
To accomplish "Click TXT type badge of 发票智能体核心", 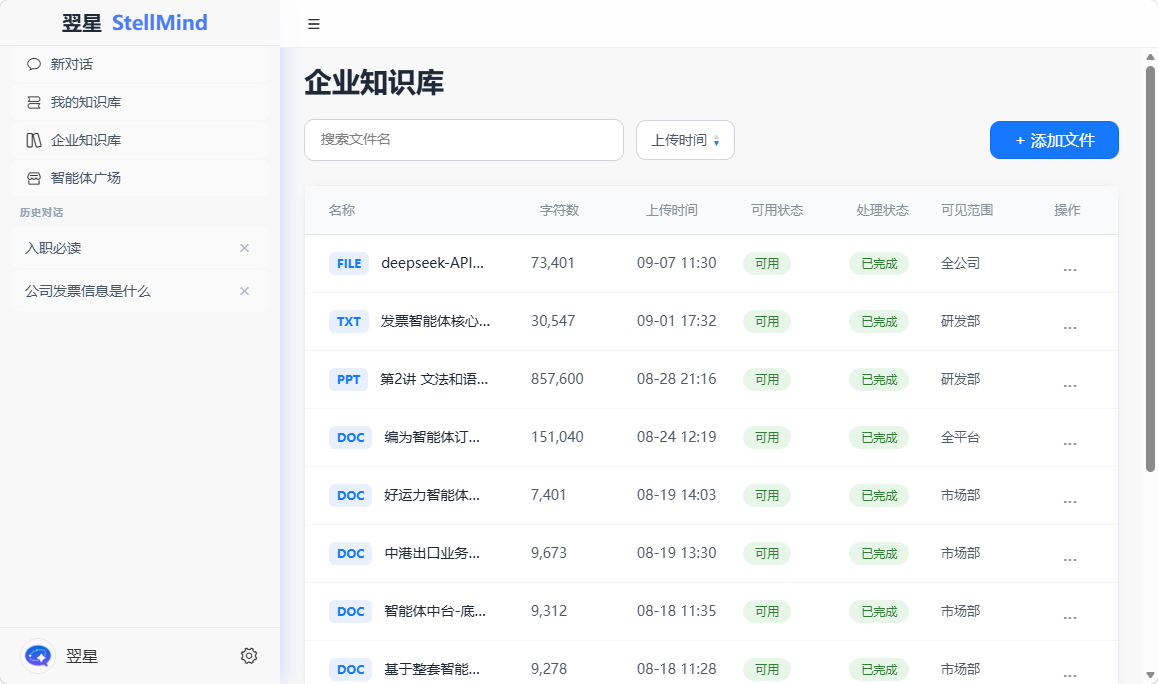I will 349,321.
